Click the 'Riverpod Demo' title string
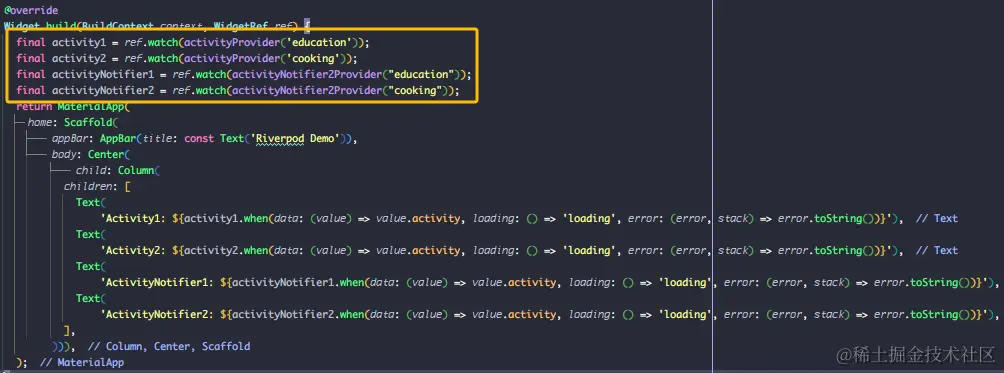 tap(296, 138)
